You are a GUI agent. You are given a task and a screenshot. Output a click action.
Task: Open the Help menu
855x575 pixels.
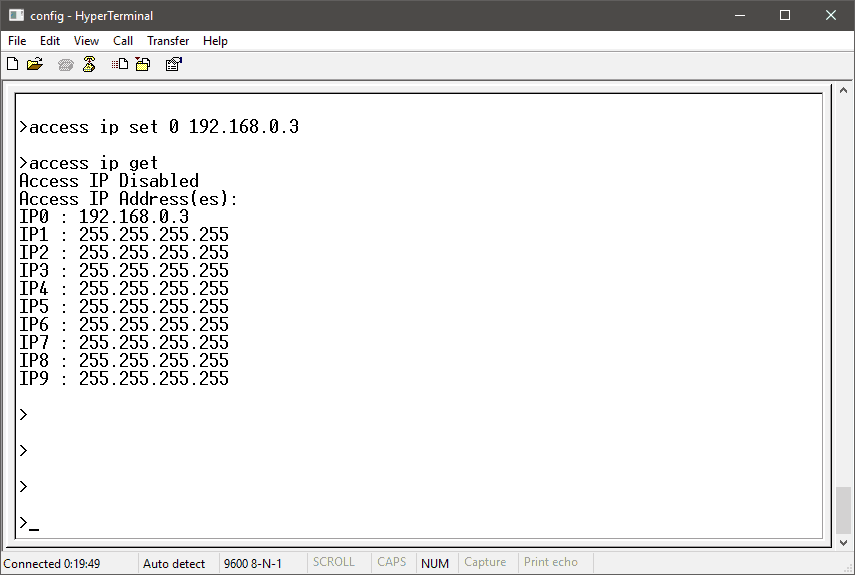tap(215, 41)
